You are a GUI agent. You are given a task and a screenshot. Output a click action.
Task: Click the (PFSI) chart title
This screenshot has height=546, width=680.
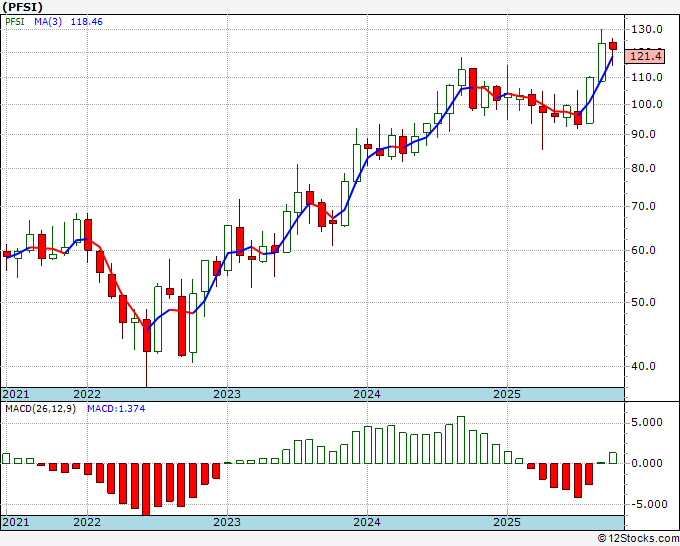tap(23, 7)
